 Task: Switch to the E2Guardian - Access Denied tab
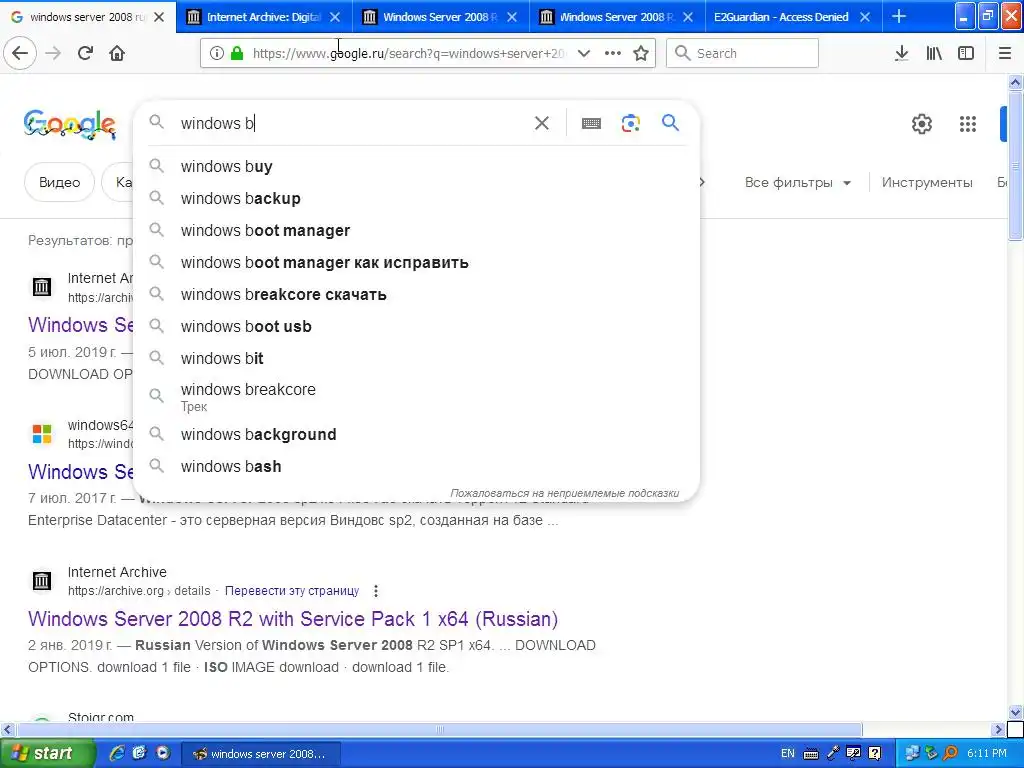781,17
